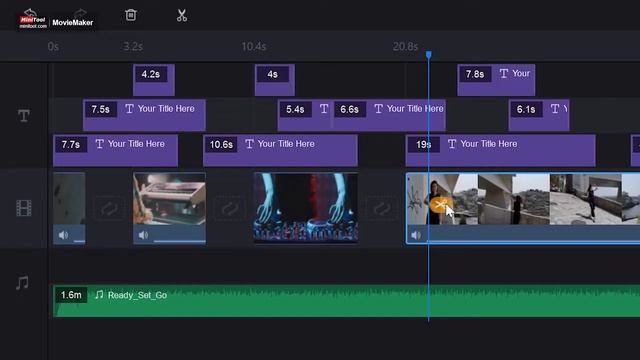Screen dimensions: 640x360
Task: Select the 6.6s Your Title Here clip
Action: tap(389, 115)
